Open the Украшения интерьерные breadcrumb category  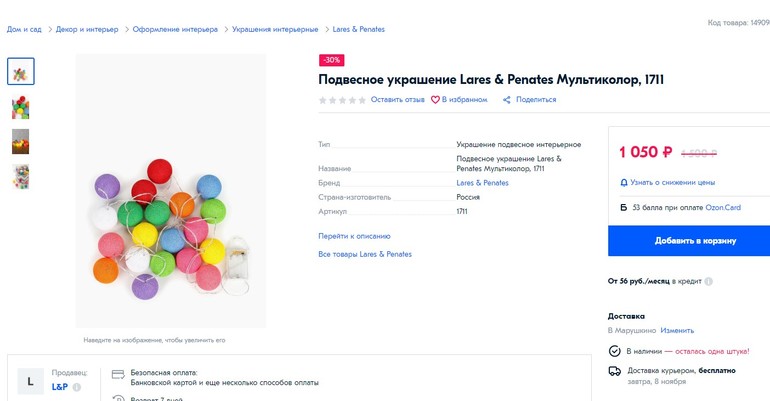tap(275, 30)
